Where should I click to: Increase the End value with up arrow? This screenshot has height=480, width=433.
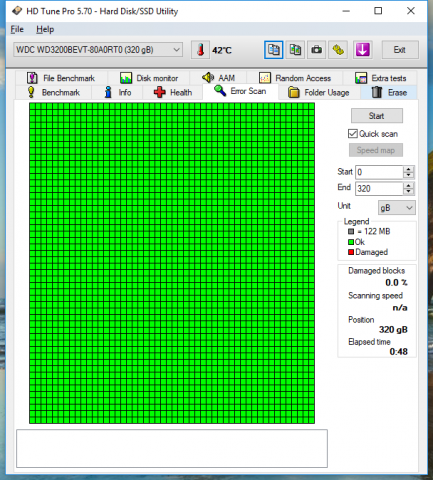(x=408, y=185)
